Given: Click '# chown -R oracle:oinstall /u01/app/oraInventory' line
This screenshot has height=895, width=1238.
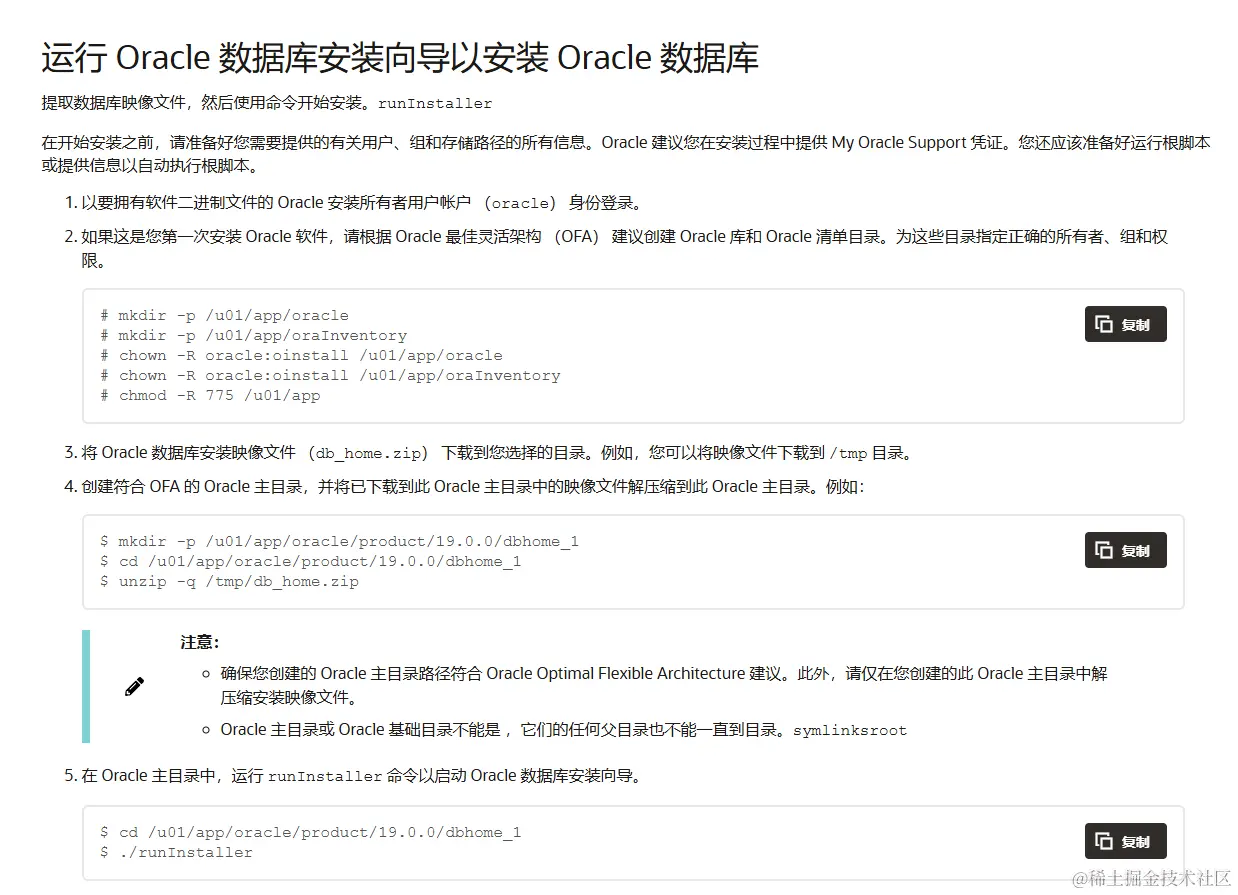Looking at the screenshot, I should coord(330,375).
